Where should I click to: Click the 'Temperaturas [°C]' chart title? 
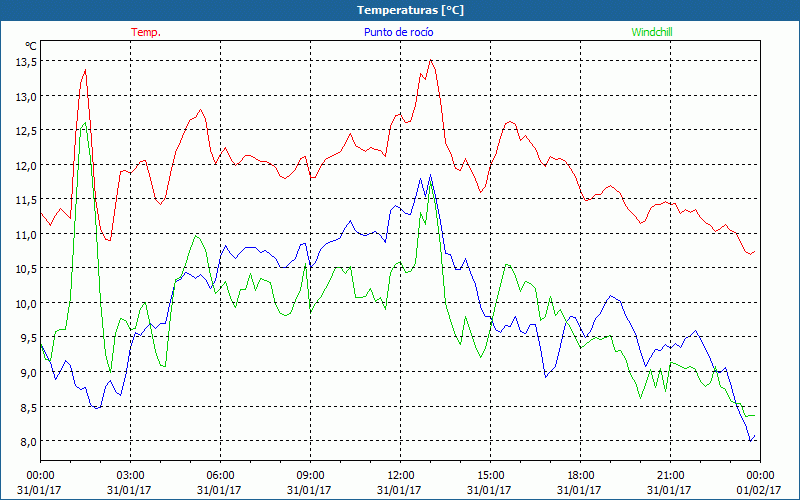[x=410, y=10]
